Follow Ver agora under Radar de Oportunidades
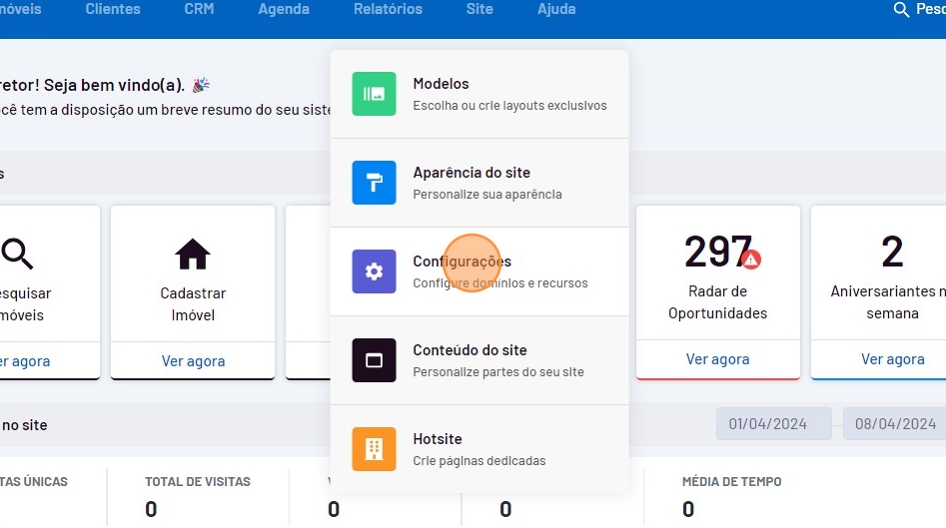Image resolution: width=946 pixels, height=528 pixels. (717, 359)
